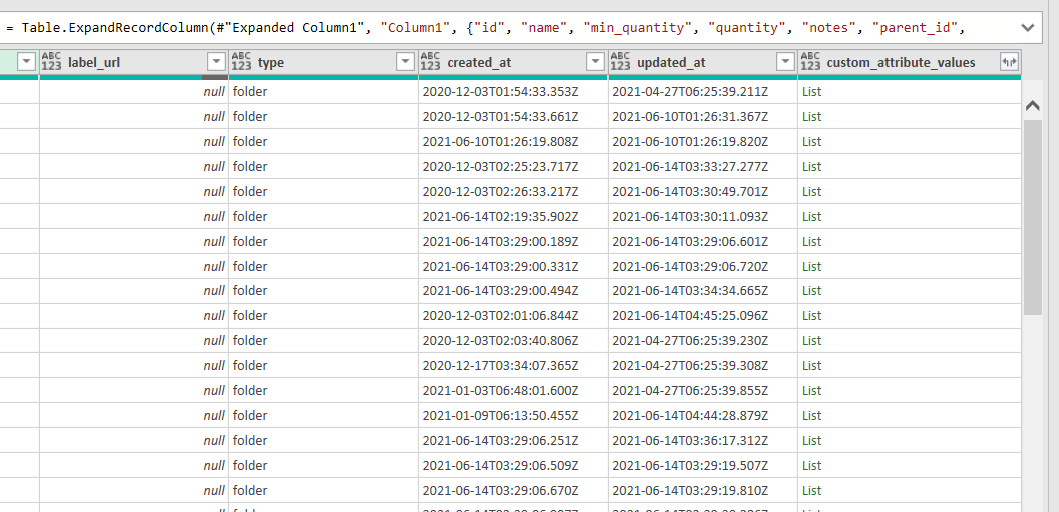Select the created_at column header

tap(479, 63)
